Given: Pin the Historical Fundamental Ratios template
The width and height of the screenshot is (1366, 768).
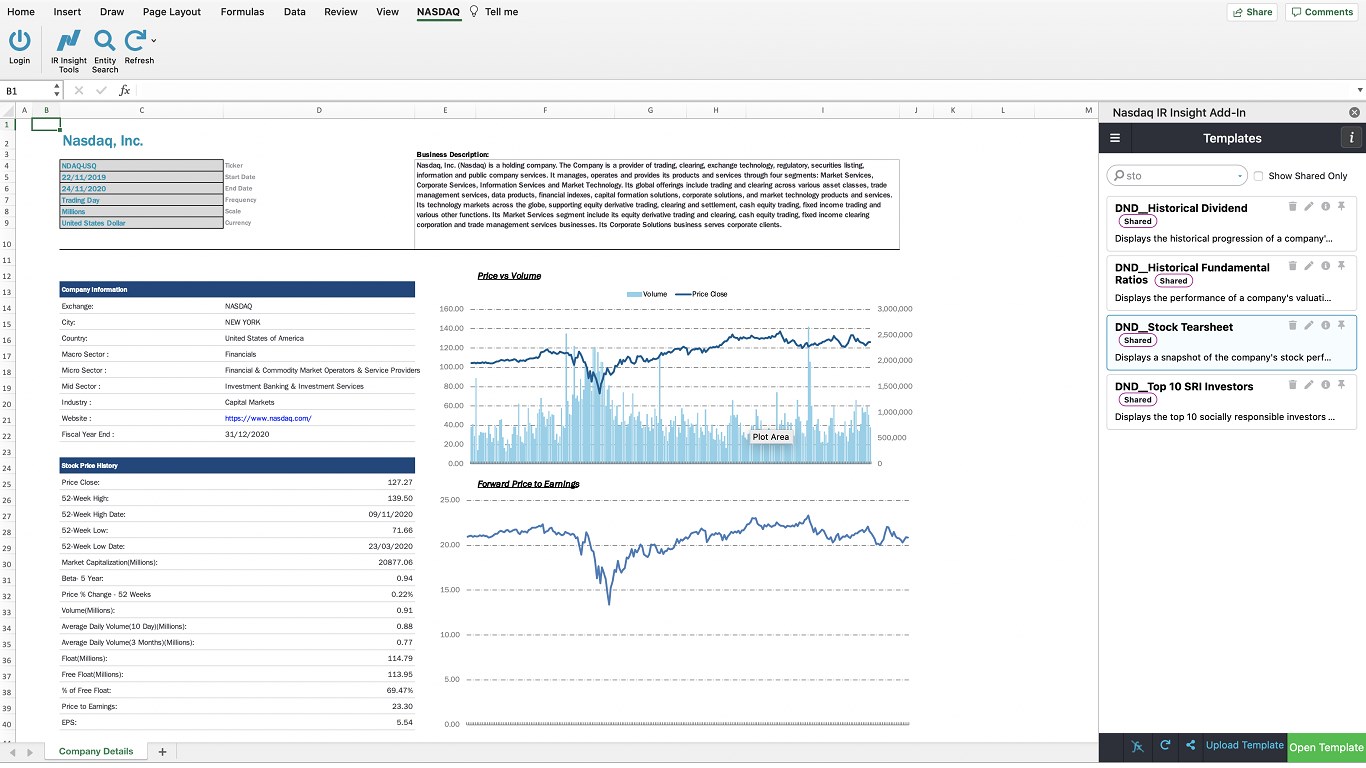Looking at the screenshot, I should click(x=1341, y=266).
